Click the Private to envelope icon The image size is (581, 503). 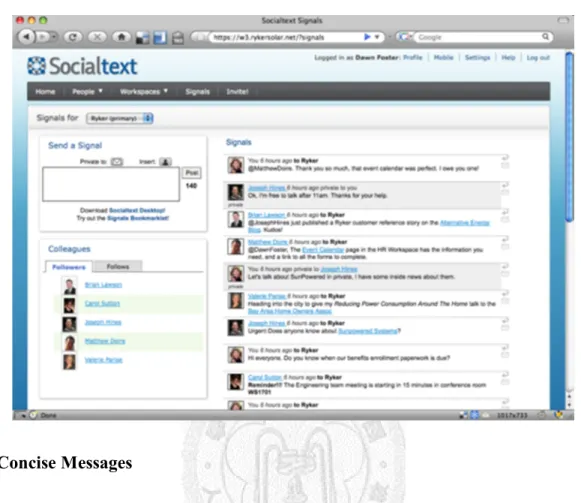117,162
